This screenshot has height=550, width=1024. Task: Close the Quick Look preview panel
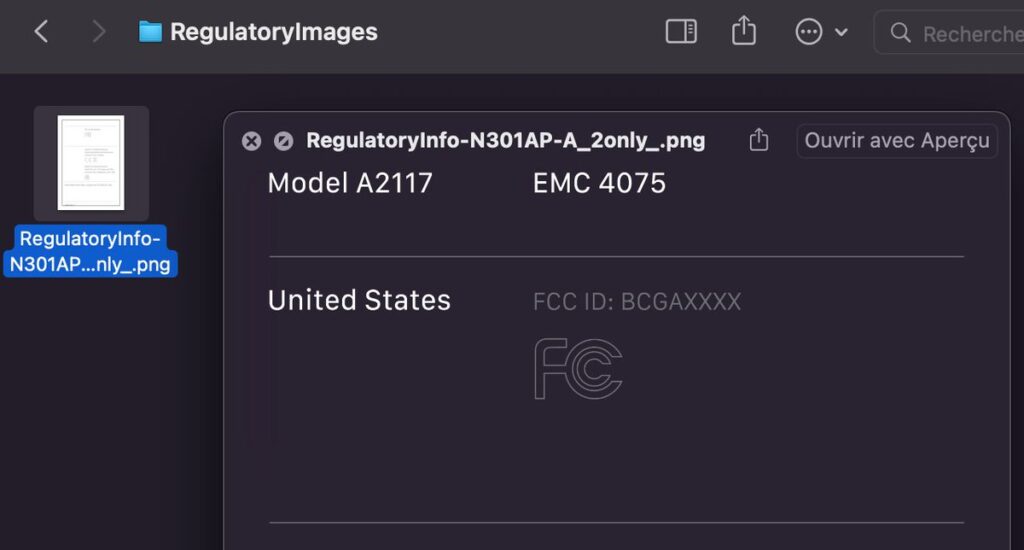pos(251,141)
